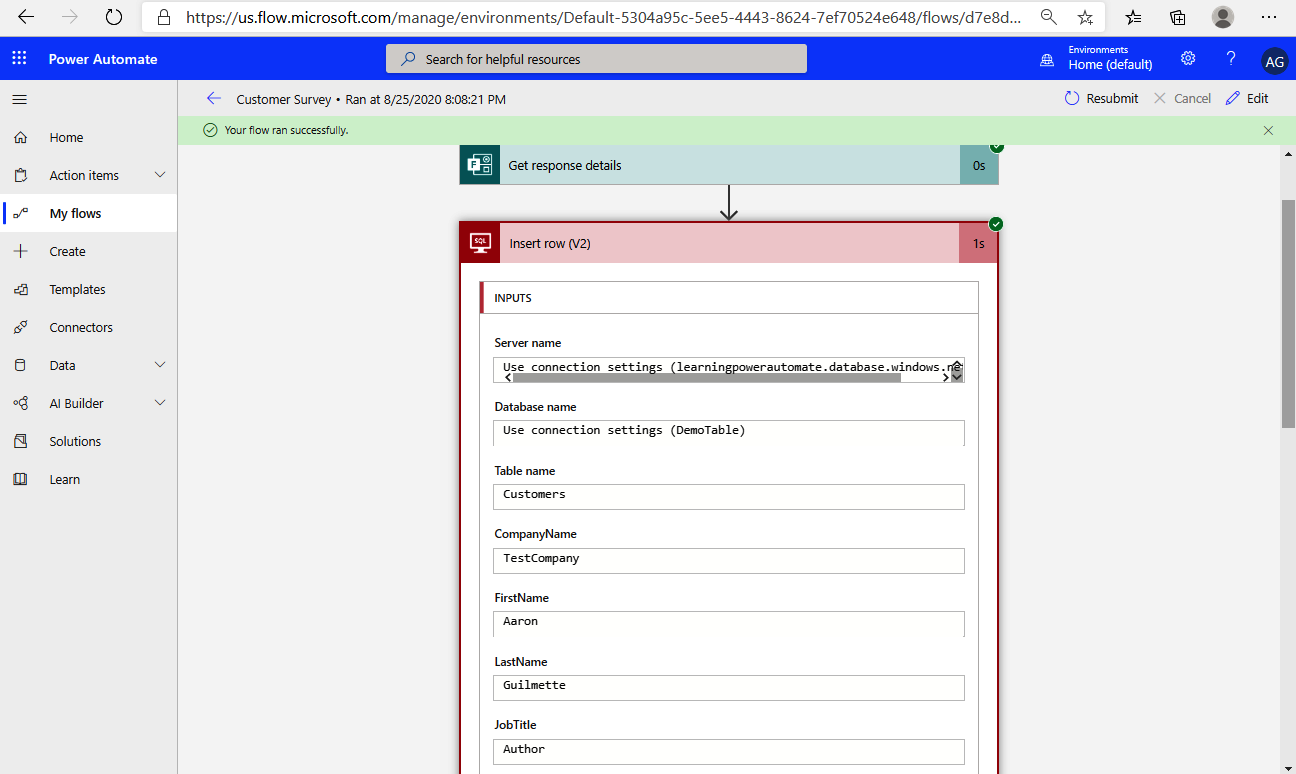1296x774 pixels.
Task: Open the Home (default) environment picker
Action: 1110,58
